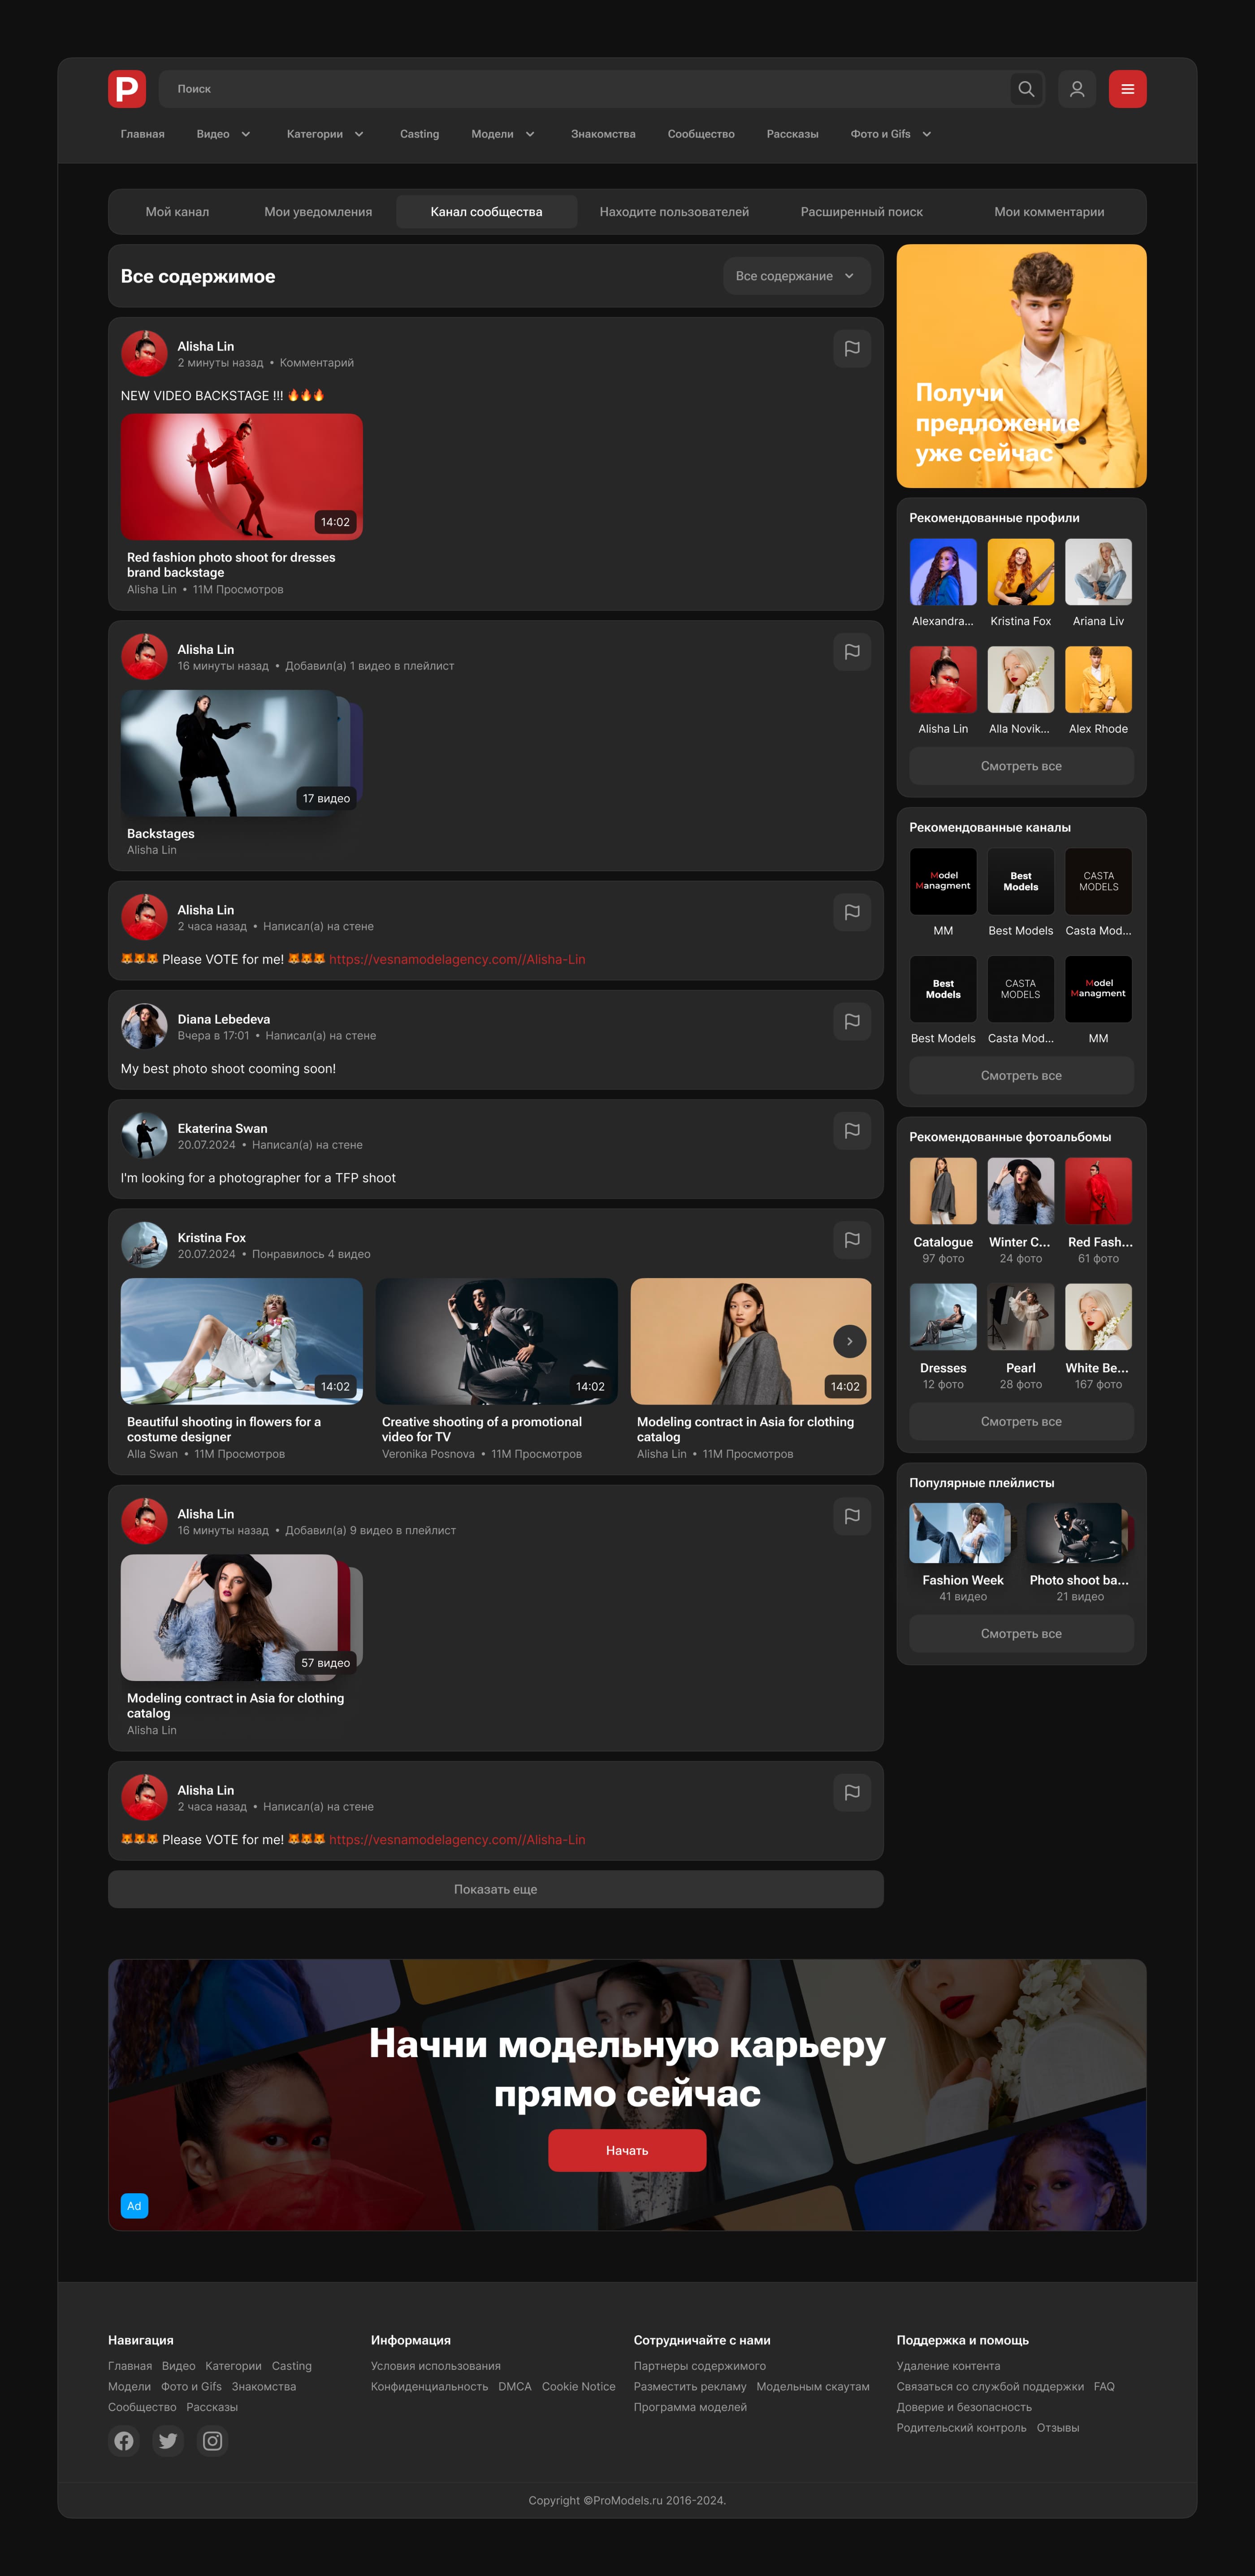Viewport: 1255px width, 2576px height.
Task: Click the search magnifier icon
Action: tap(1026, 89)
